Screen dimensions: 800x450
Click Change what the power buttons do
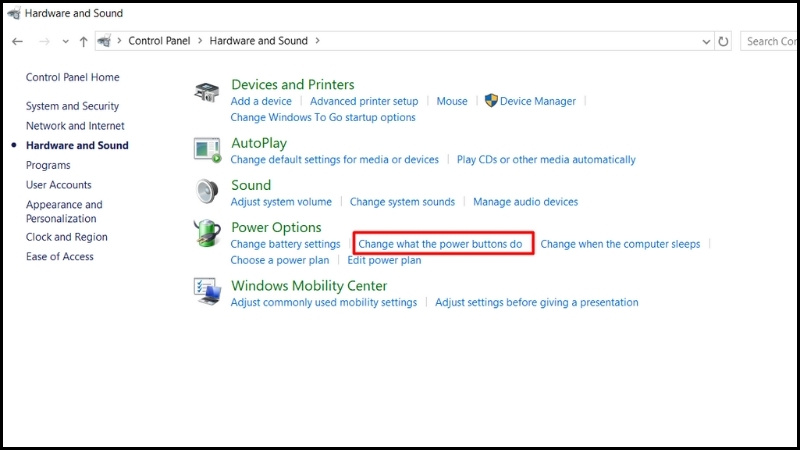(440, 244)
